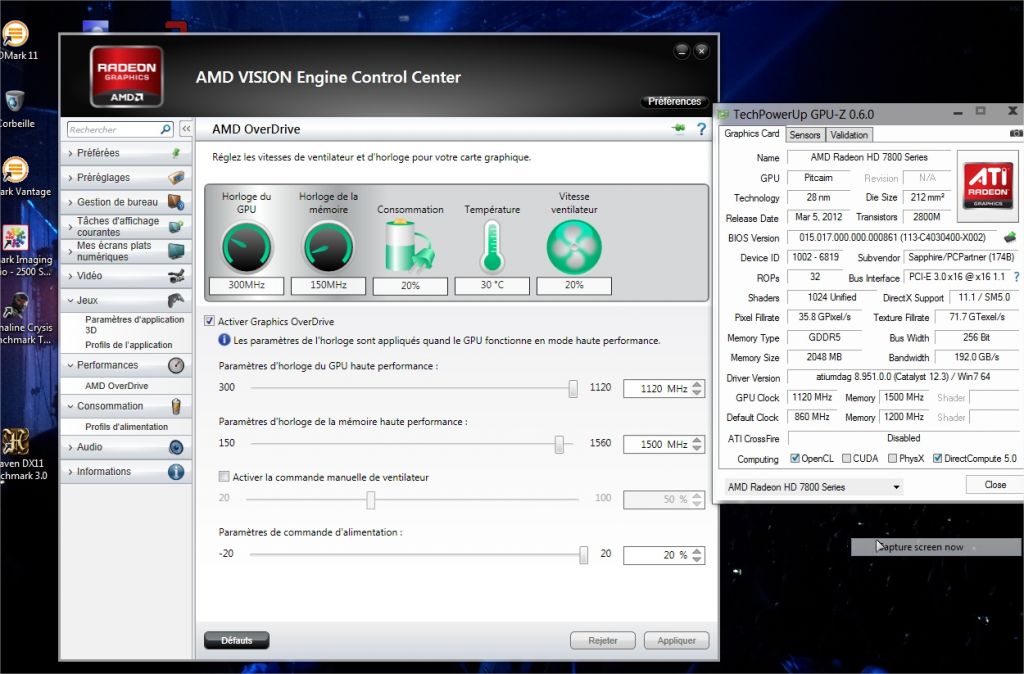Click the GPU-Z PCI-E help question mark
This screenshot has width=1024, height=674.
(1017, 277)
